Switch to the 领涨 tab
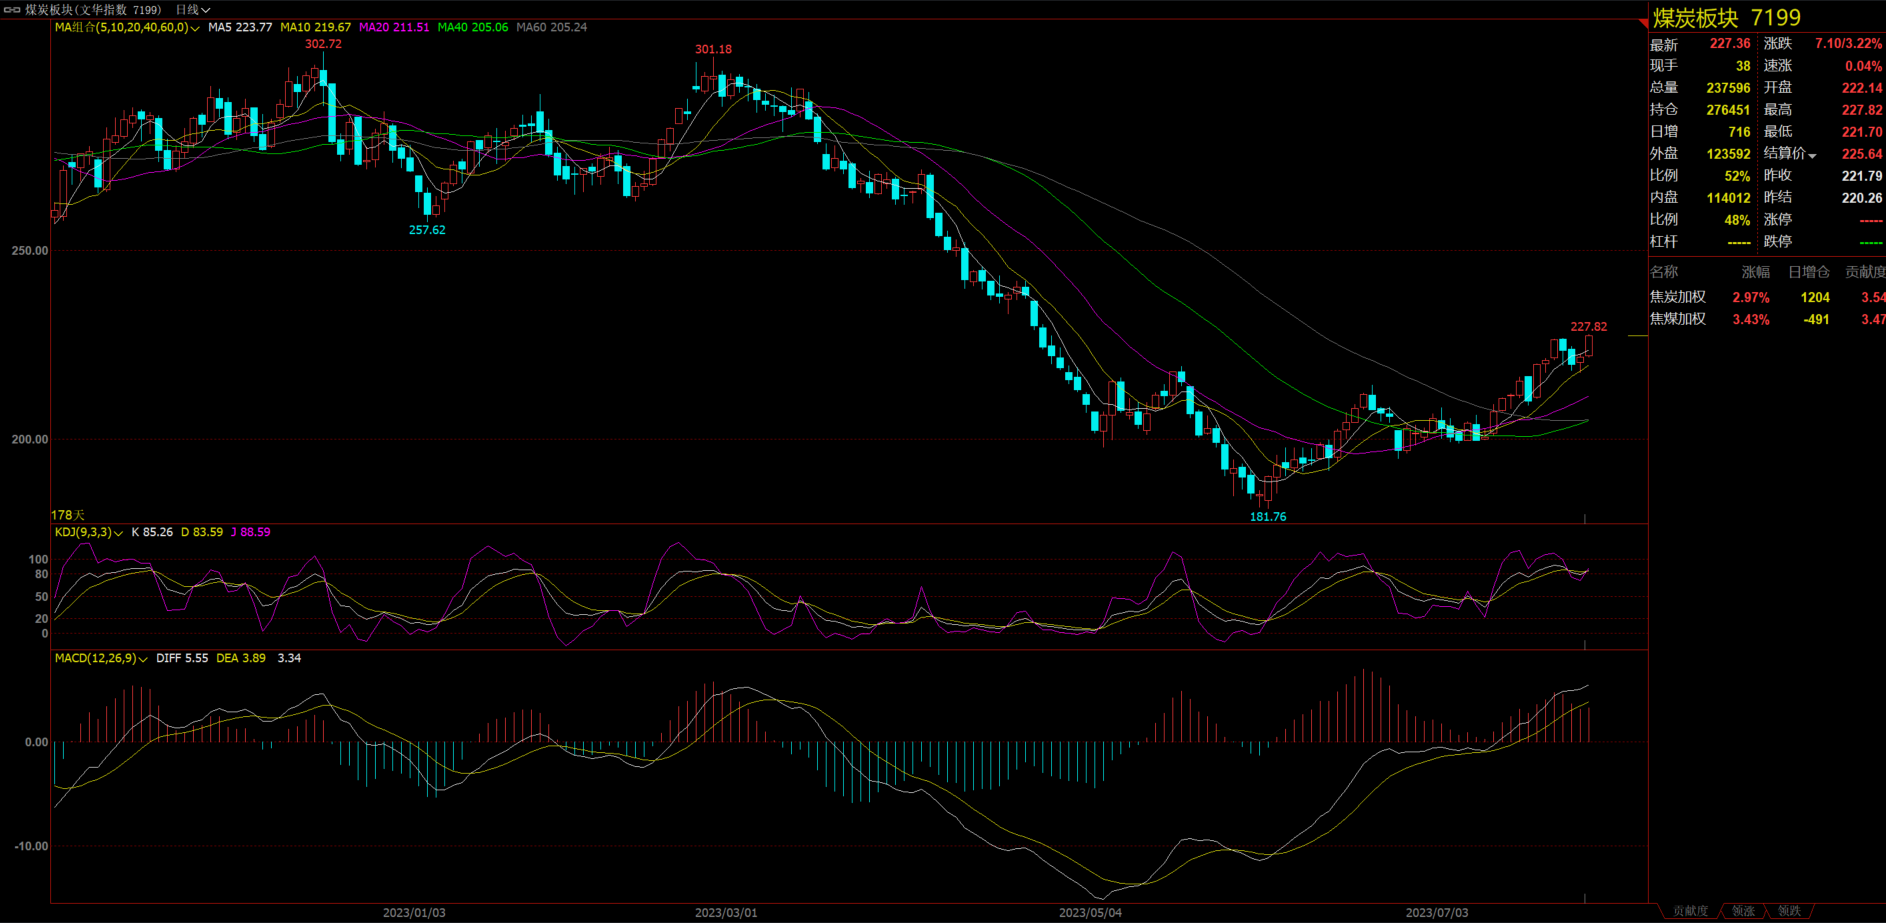Viewport: 1886px width, 923px height. (x=1743, y=911)
